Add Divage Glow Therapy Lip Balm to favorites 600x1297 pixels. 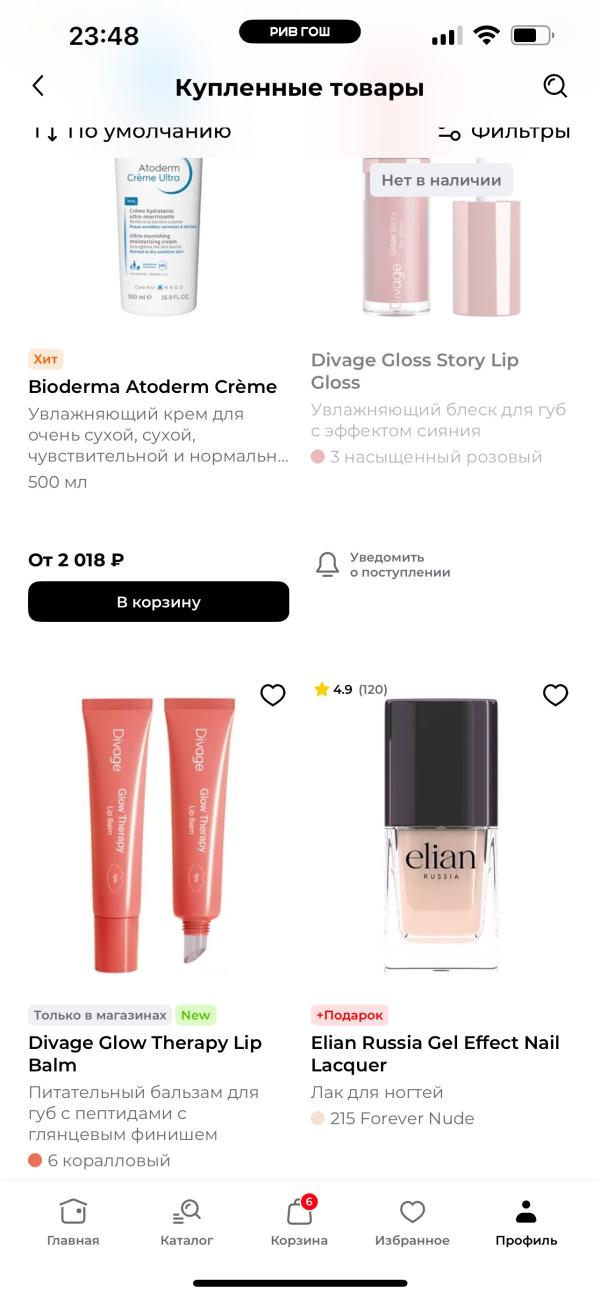click(x=272, y=695)
